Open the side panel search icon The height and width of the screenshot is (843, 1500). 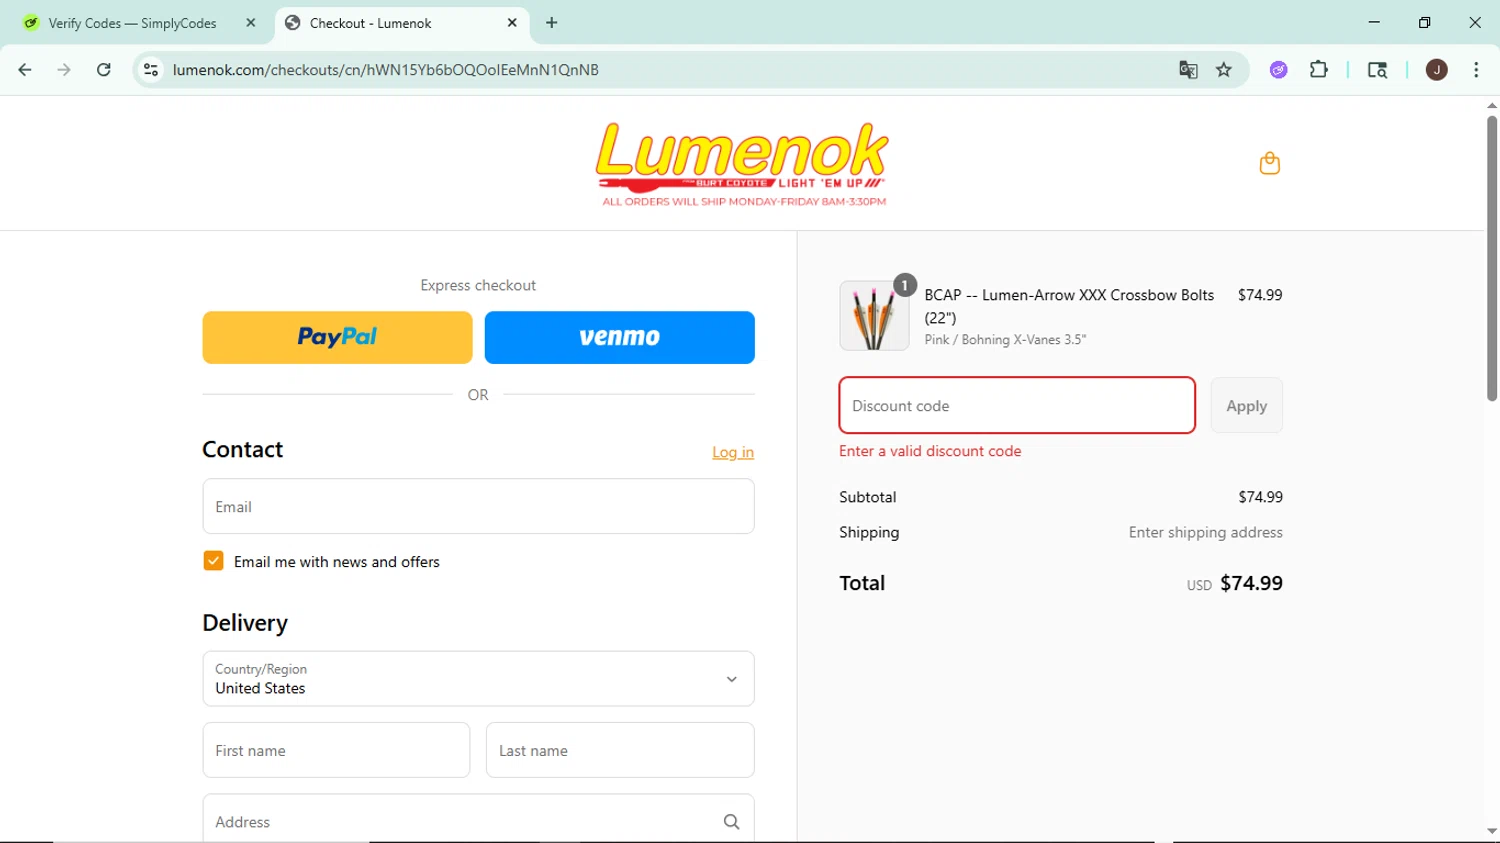coord(1377,70)
